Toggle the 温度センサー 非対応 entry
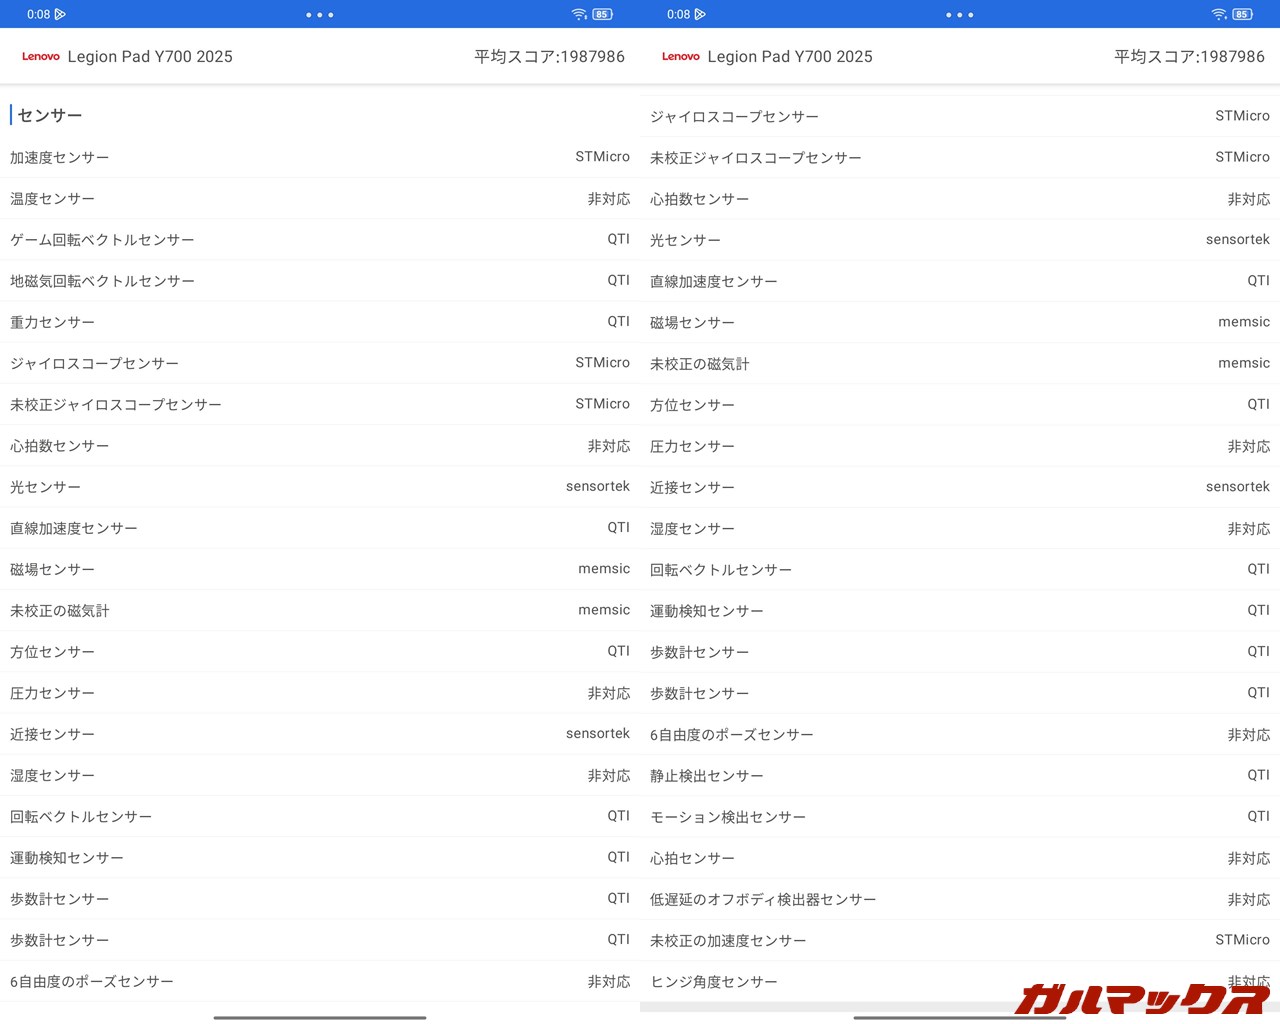 tap(320, 198)
